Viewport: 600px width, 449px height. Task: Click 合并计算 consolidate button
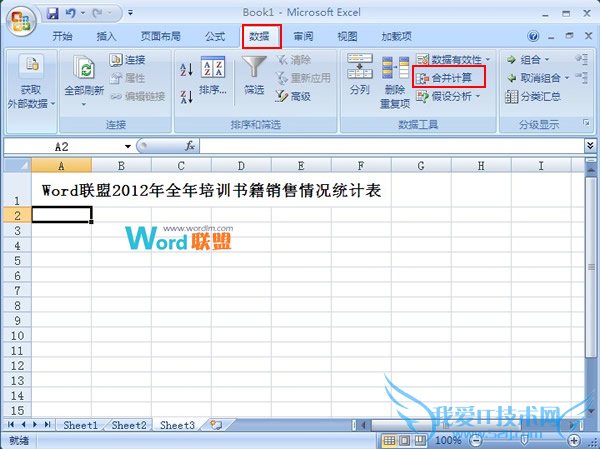pos(444,78)
